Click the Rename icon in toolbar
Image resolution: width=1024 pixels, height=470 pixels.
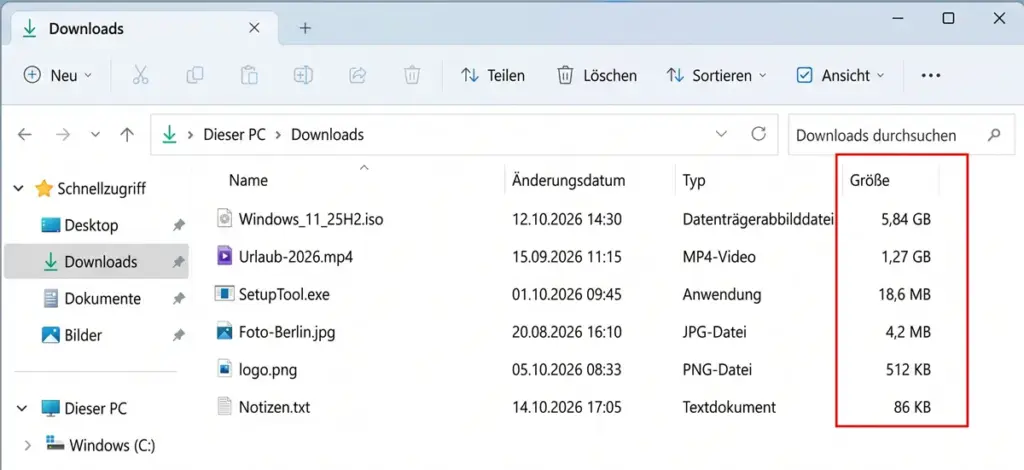[303, 76]
